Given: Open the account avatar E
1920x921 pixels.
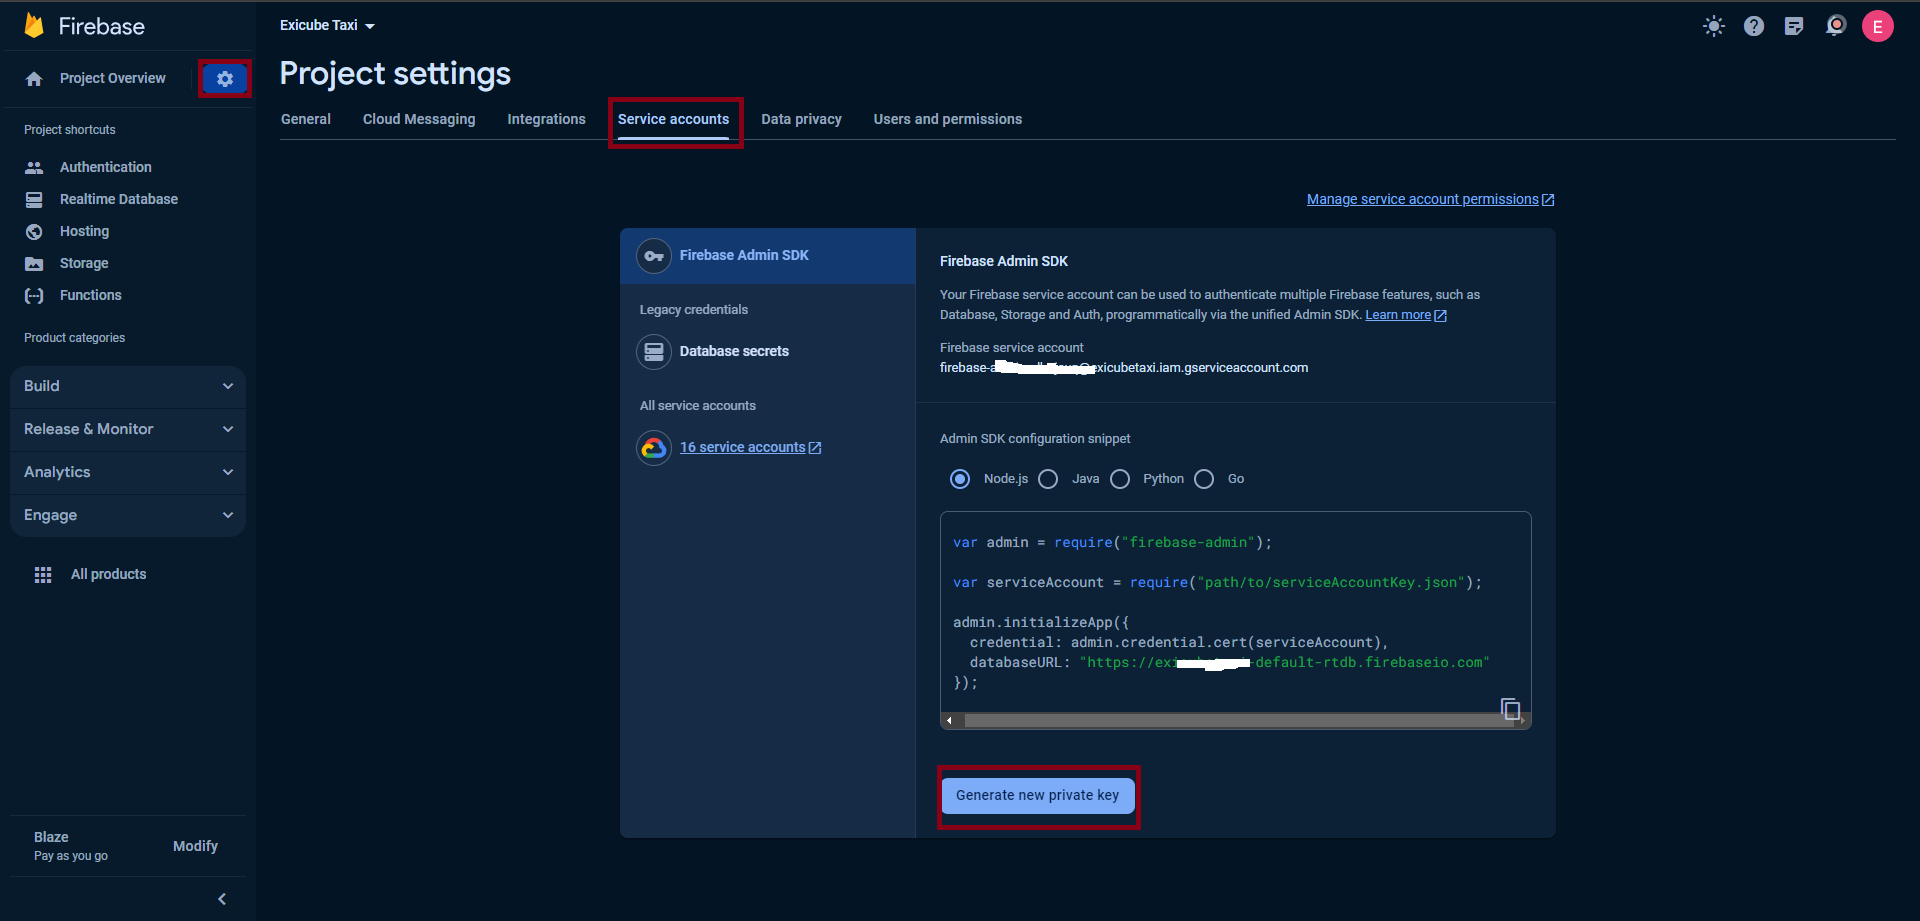Looking at the screenshot, I should 1877,27.
